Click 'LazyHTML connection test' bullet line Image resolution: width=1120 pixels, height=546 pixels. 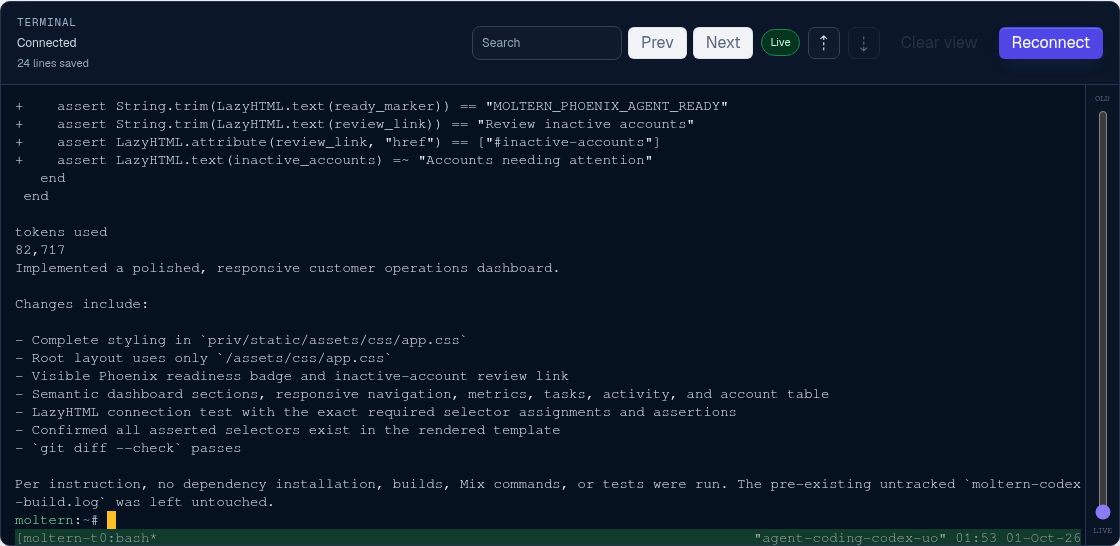click(376, 412)
